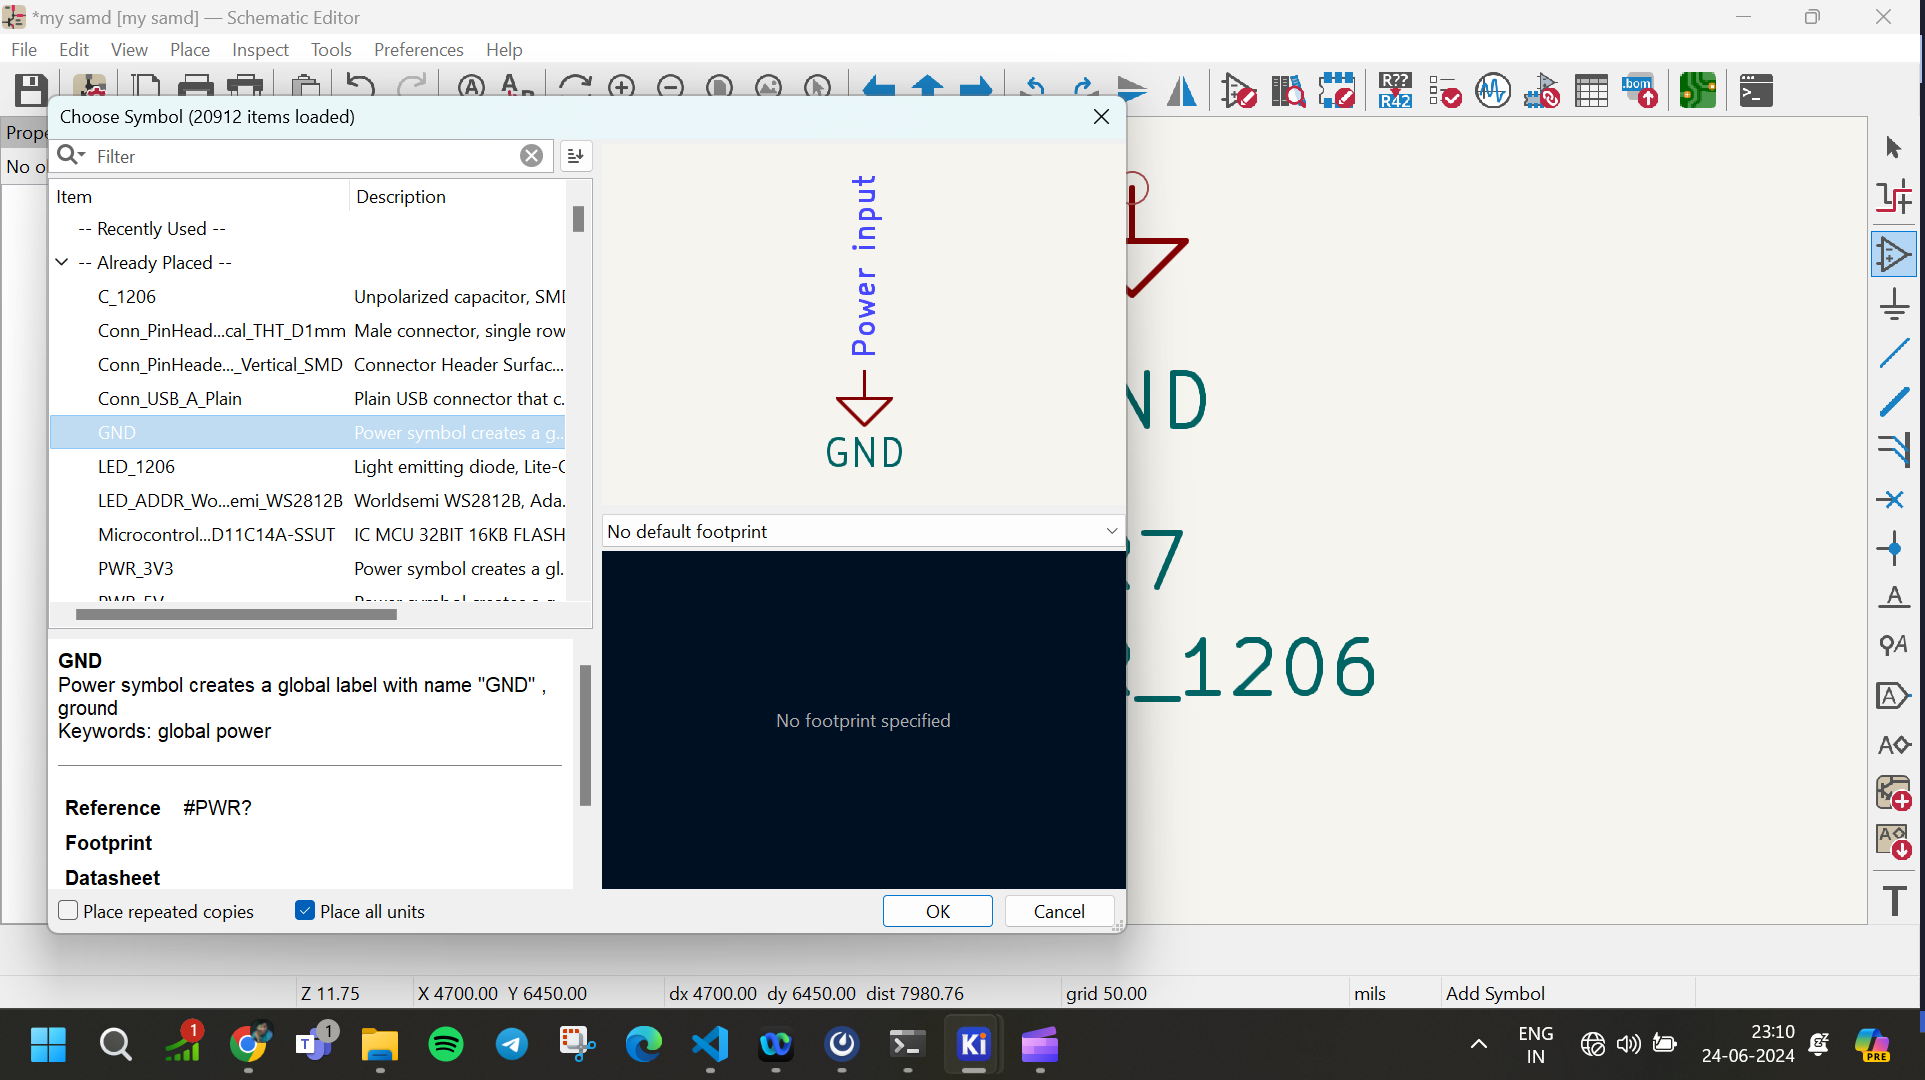This screenshot has width=1925, height=1080.
Task: Select Add Bus tool
Action: pyautogui.click(x=1894, y=402)
